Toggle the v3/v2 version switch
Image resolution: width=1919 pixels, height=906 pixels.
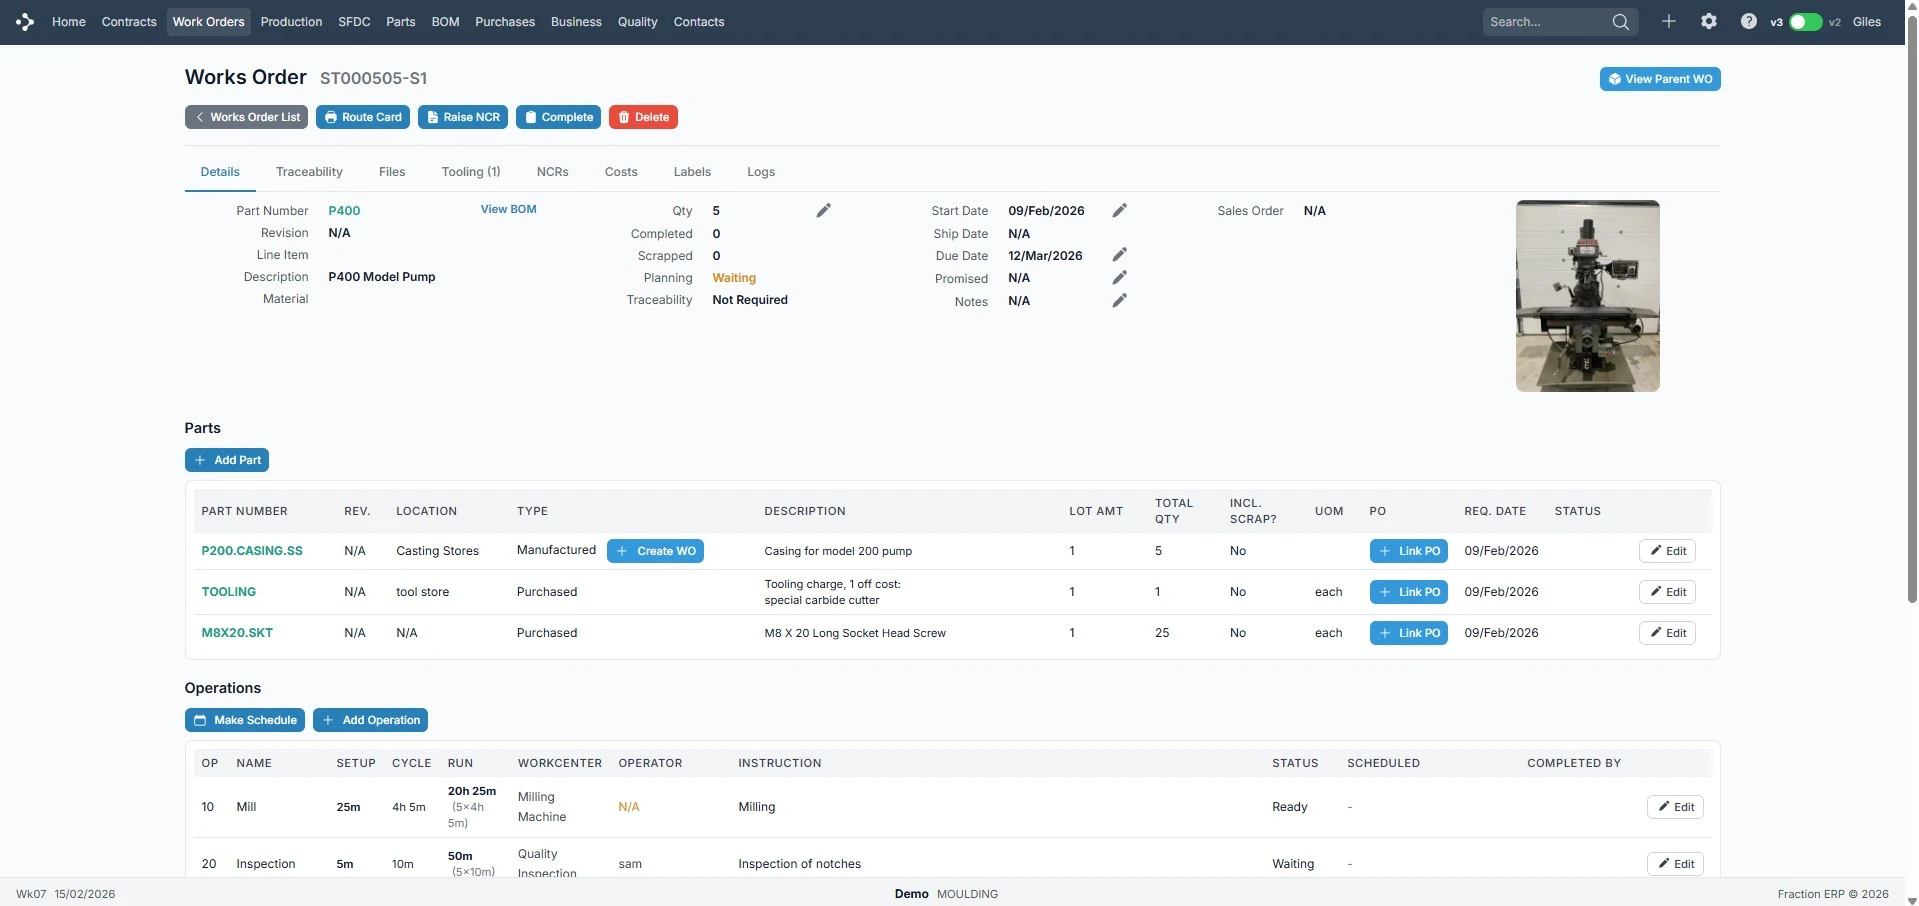[1805, 22]
